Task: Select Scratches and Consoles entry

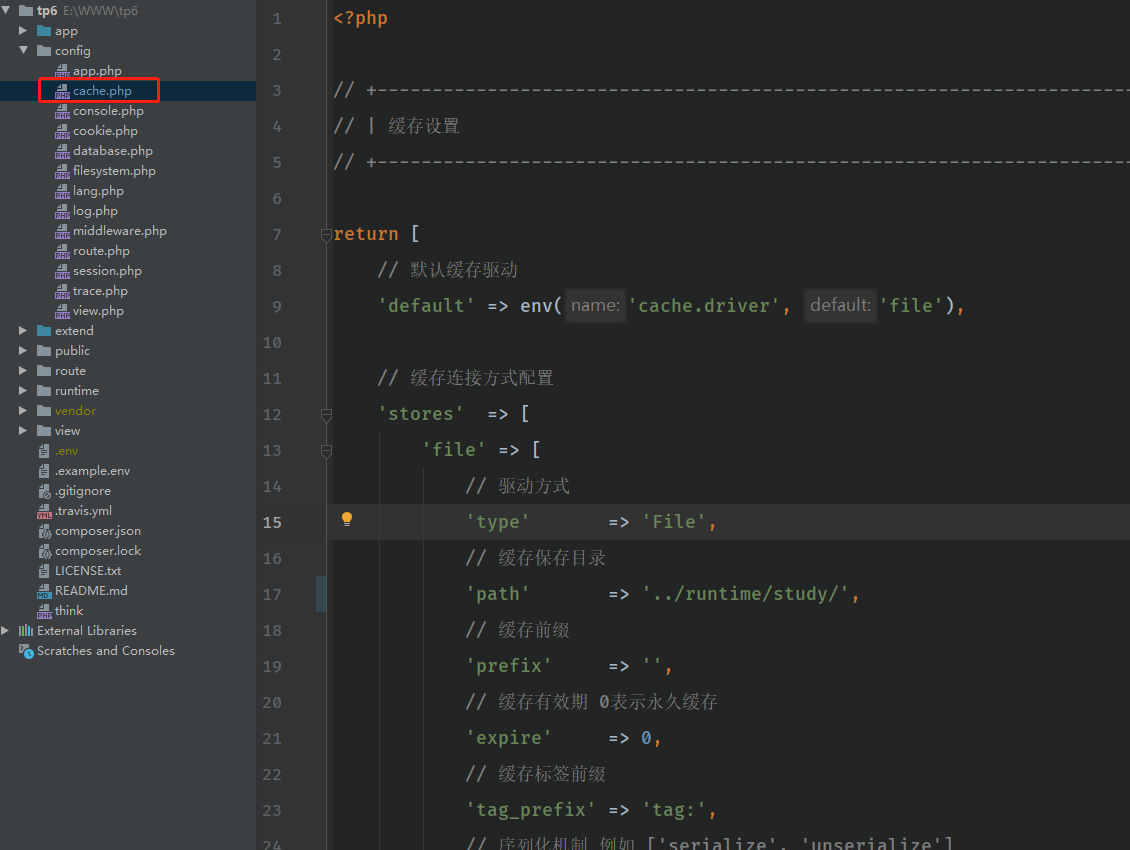Action: pos(106,650)
